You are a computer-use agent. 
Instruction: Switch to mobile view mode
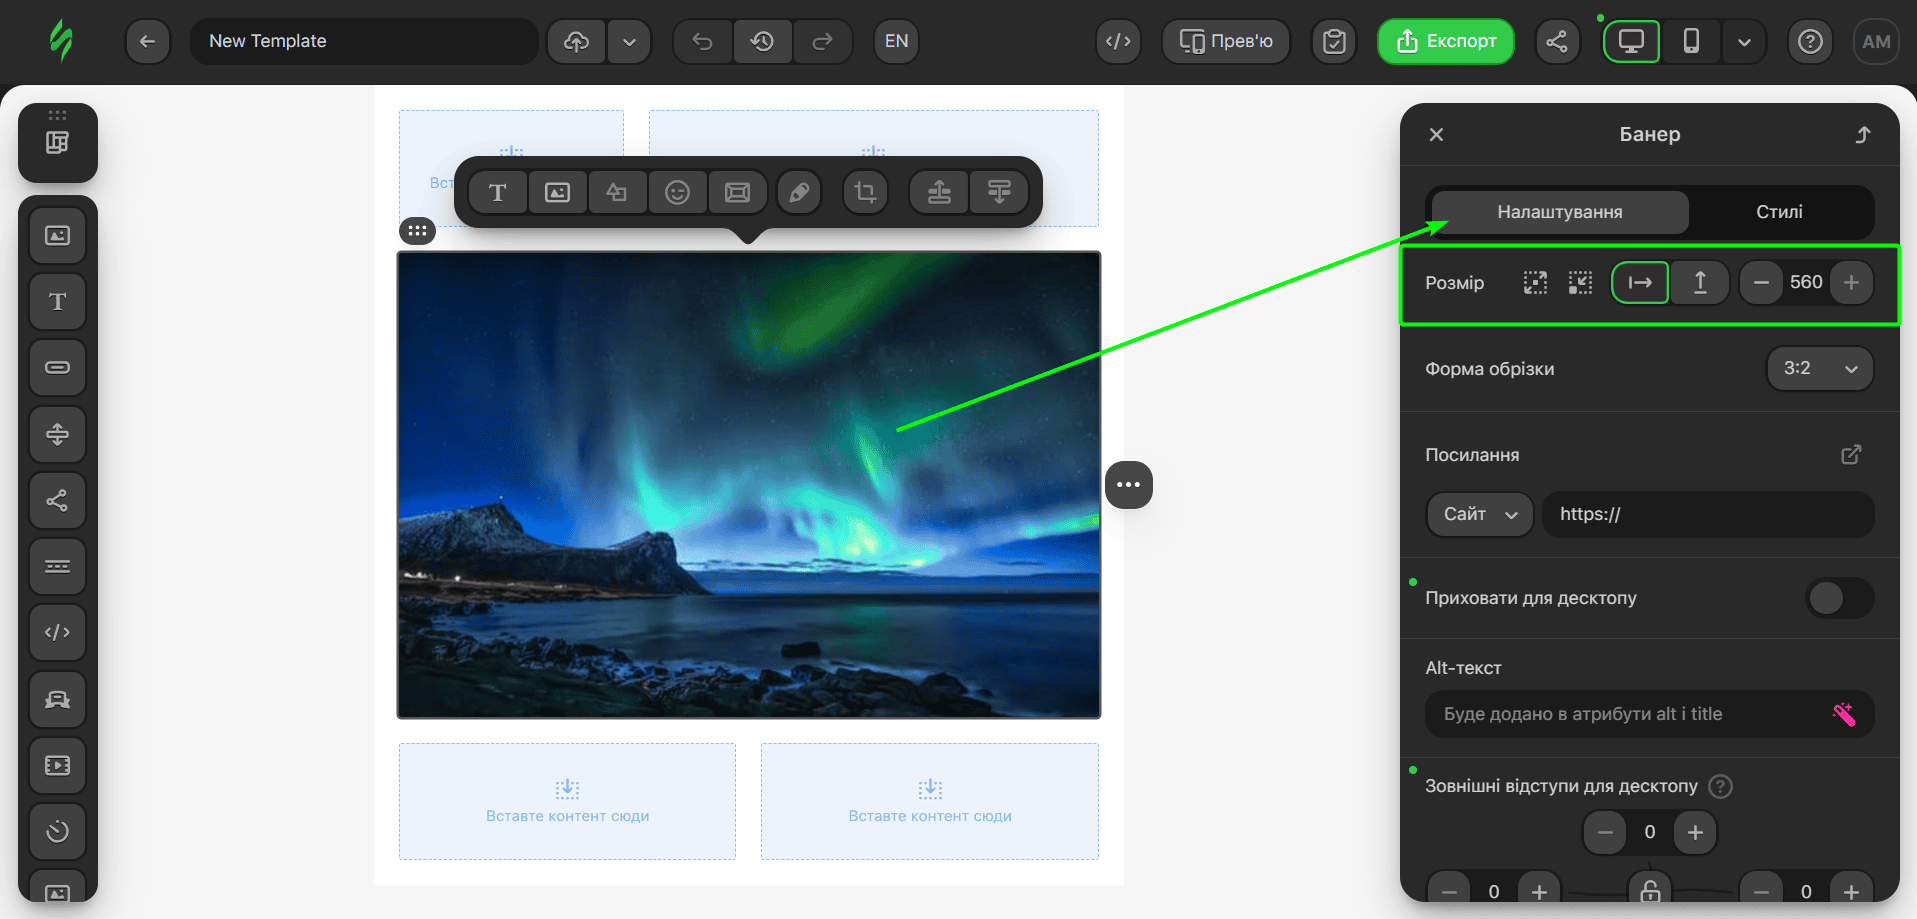1691,41
